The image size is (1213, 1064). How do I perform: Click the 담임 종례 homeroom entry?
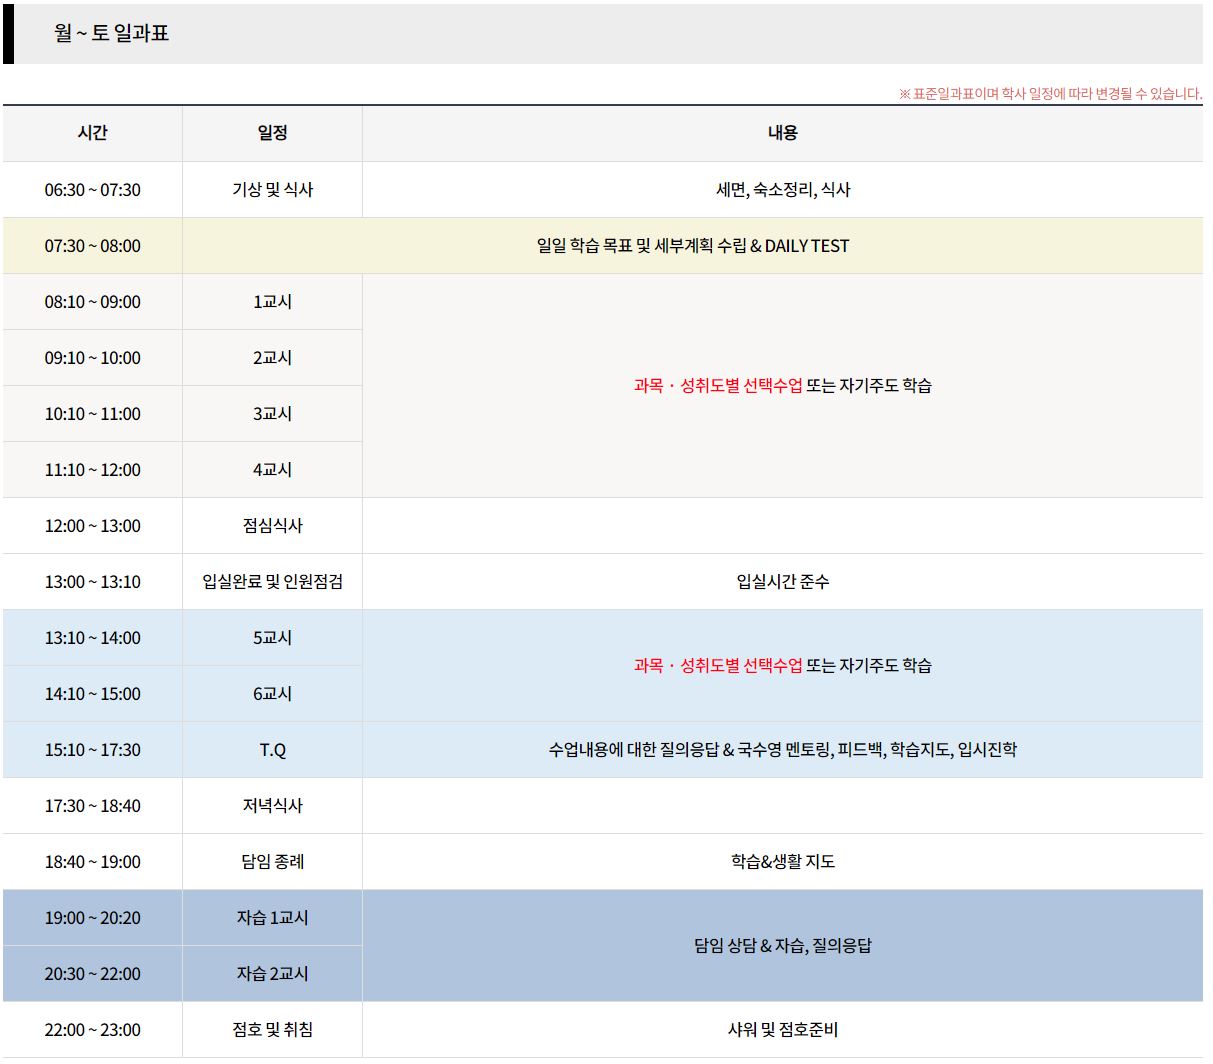(x=272, y=861)
